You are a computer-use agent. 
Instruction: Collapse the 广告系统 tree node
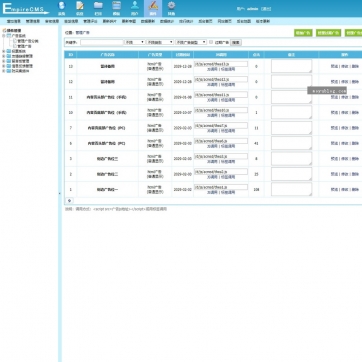click(4, 36)
